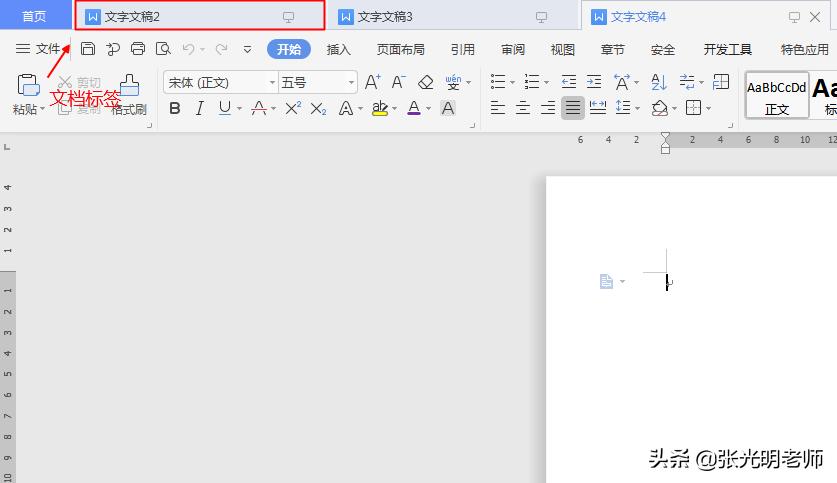Switch to document tab 文字文稿3

(452, 17)
